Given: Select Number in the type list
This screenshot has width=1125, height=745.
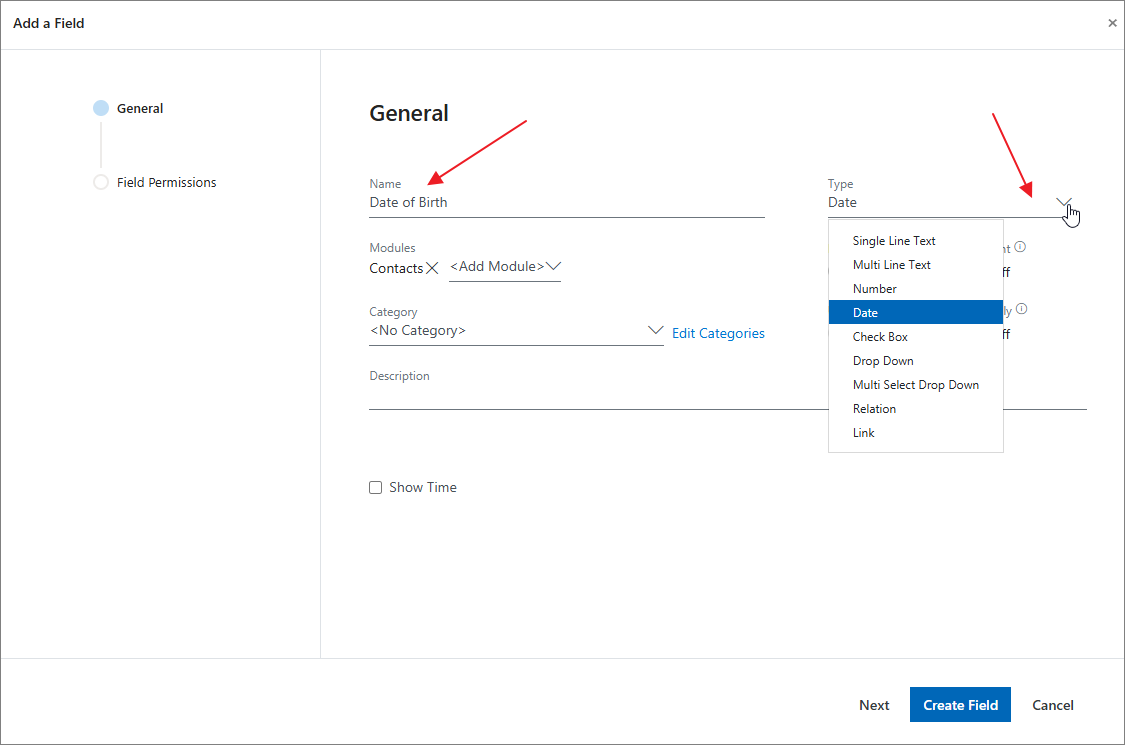Looking at the screenshot, I should [874, 289].
